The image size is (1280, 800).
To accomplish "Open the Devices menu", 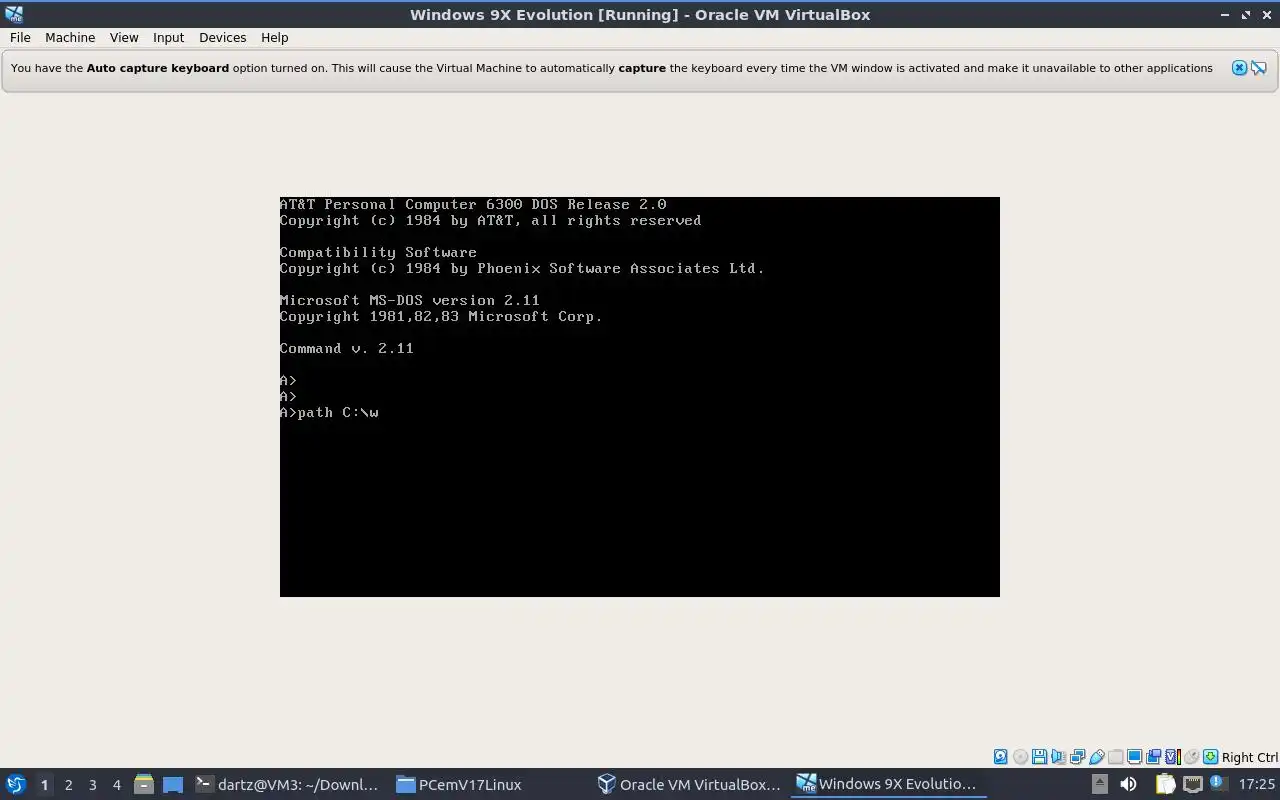I will click(x=222, y=37).
